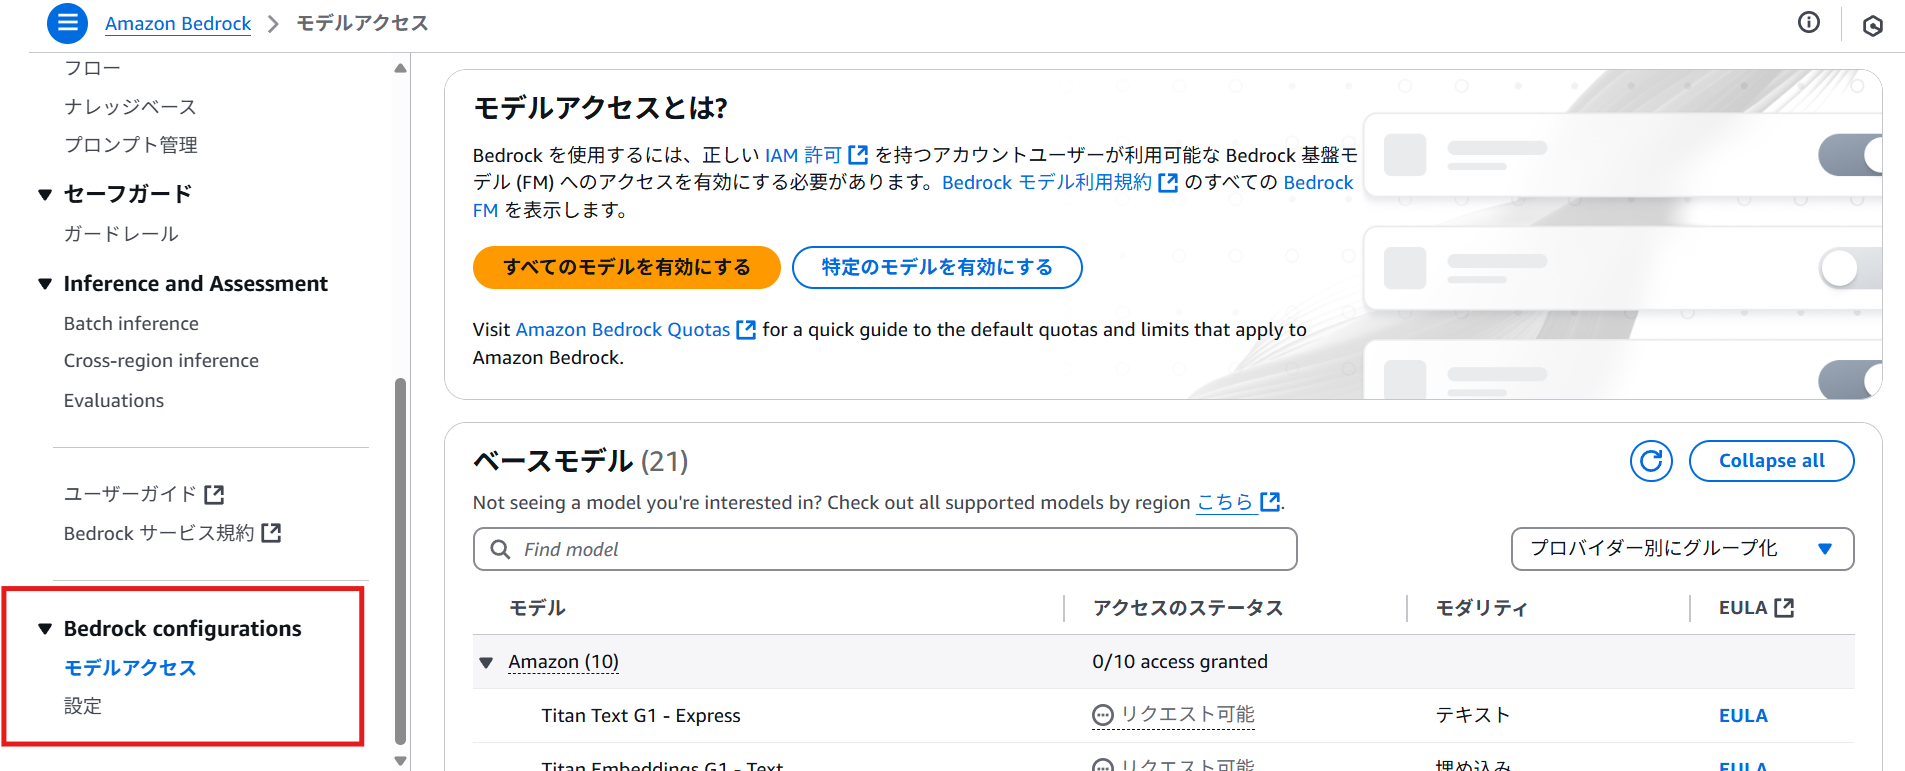This screenshot has height=771, width=1905.
Task: Go to Batch inference
Action: 131,323
